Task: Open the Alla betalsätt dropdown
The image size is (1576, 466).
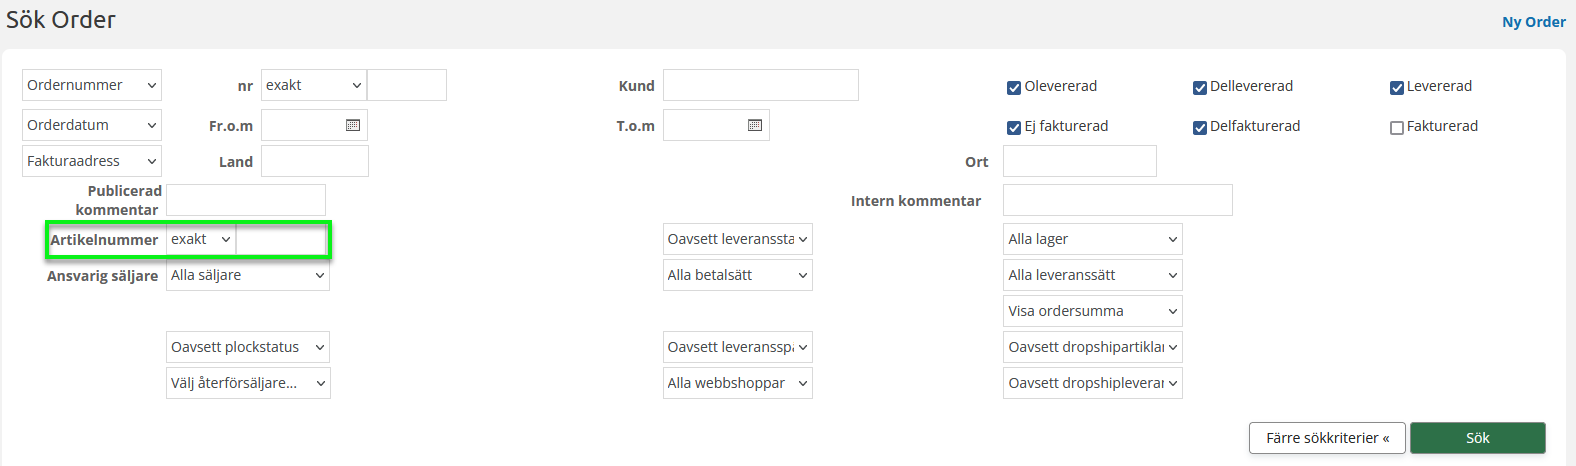Action: coord(737,275)
